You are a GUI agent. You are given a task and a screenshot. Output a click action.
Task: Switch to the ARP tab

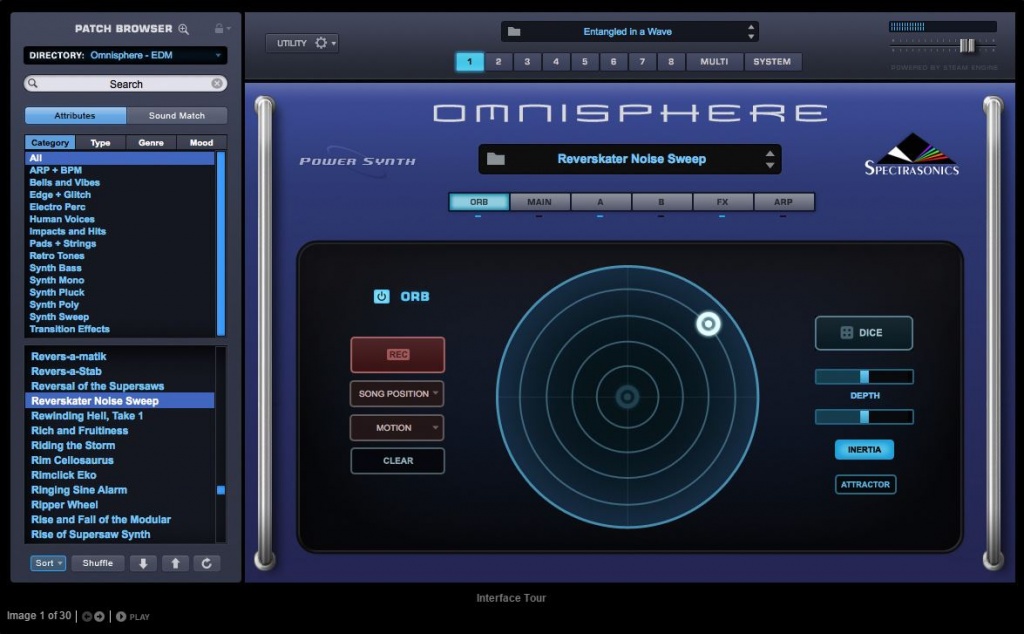click(784, 202)
